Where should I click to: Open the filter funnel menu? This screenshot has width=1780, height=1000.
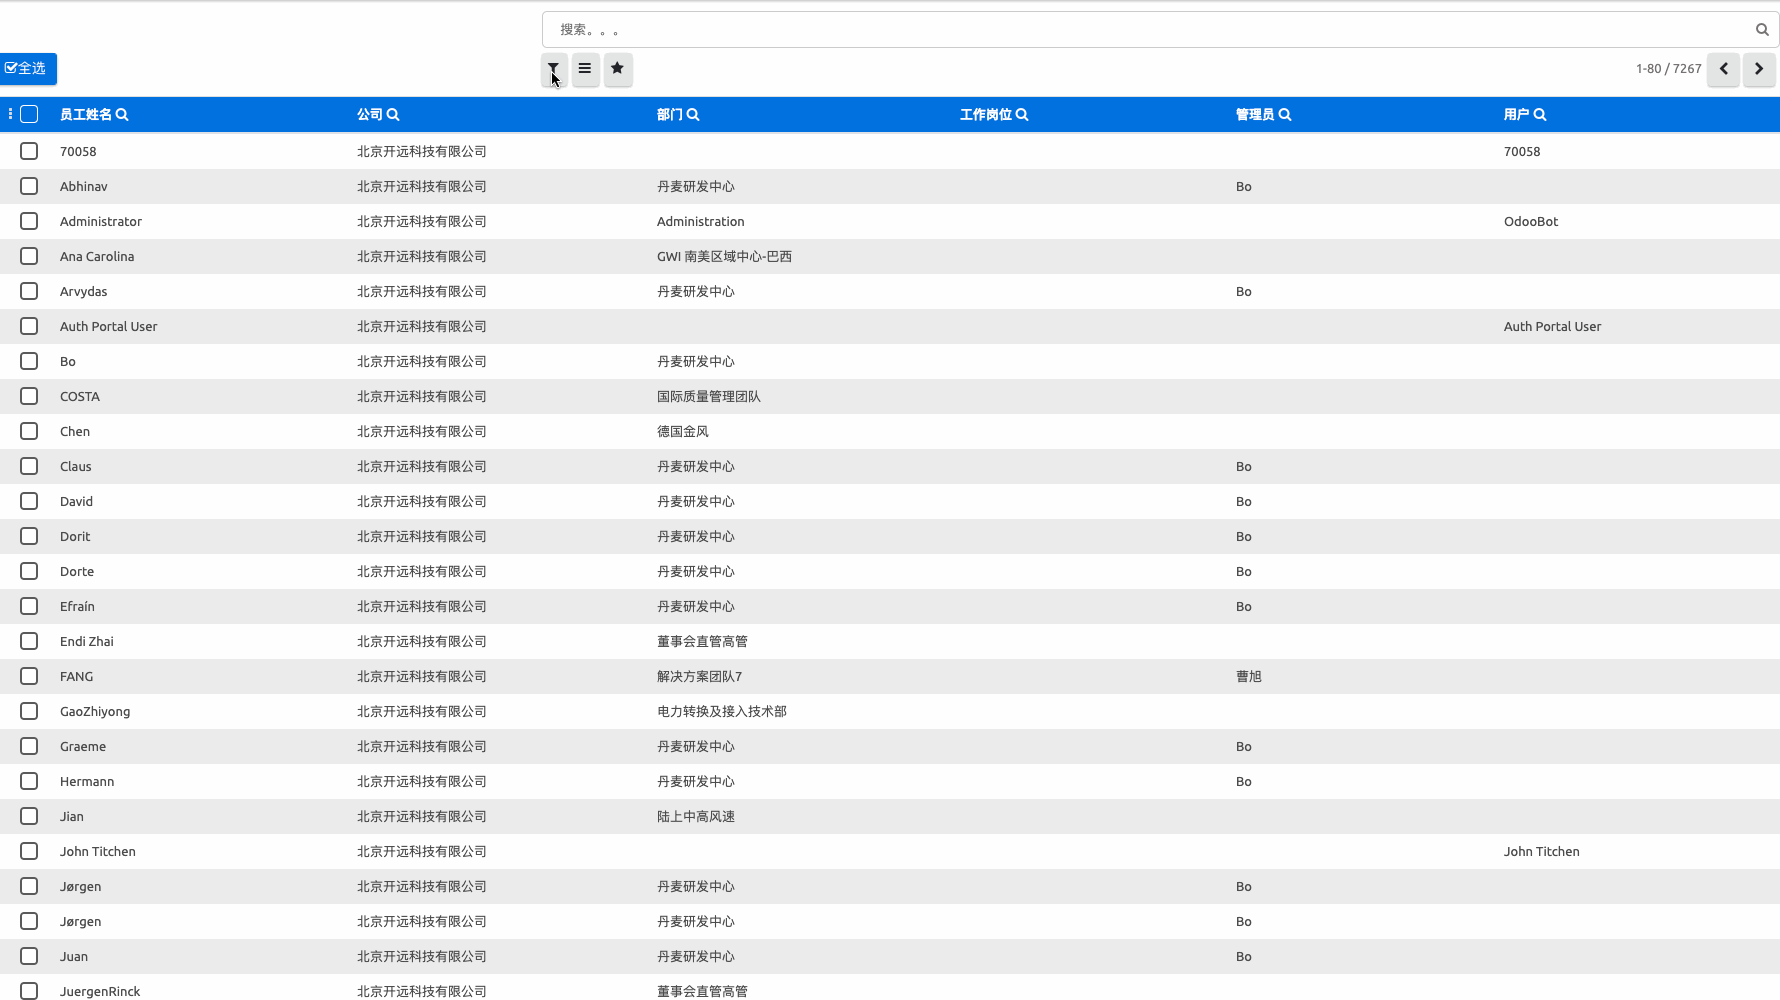[x=553, y=69]
